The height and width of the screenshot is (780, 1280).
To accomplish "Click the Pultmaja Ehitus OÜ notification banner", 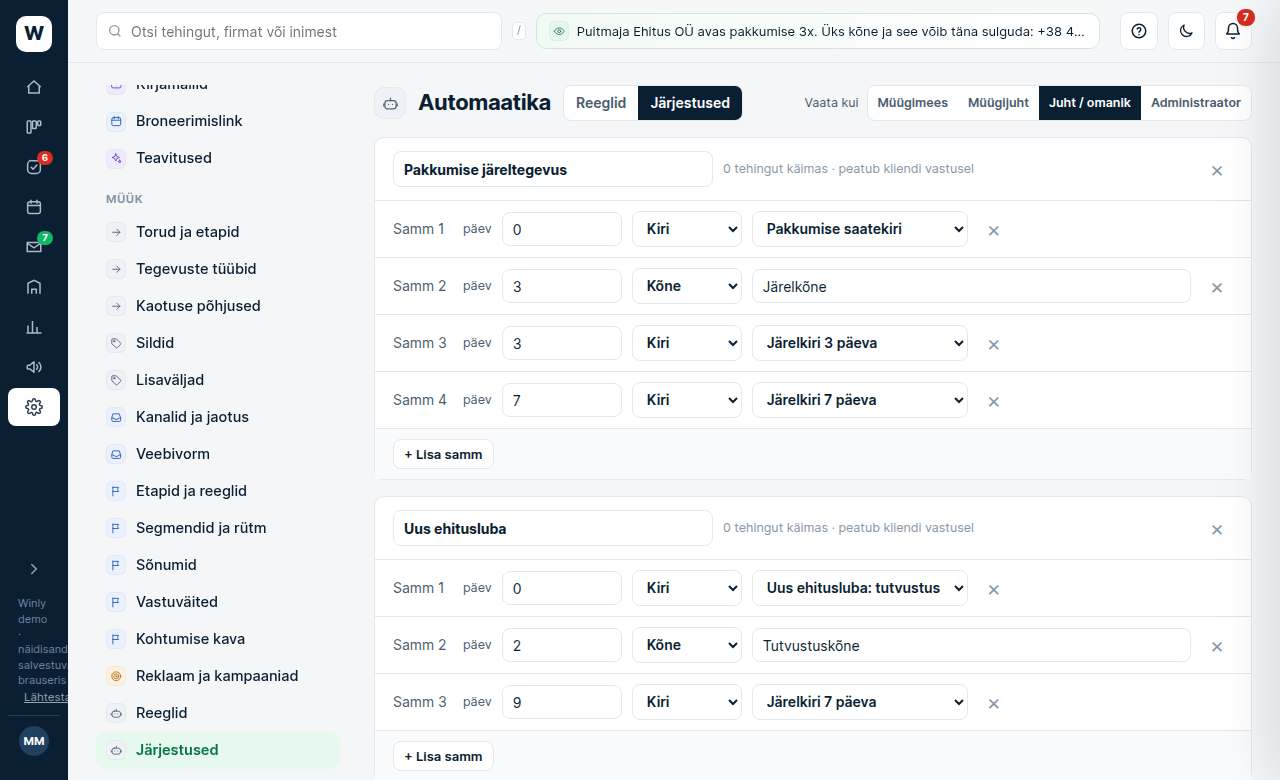I will tap(818, 31).
